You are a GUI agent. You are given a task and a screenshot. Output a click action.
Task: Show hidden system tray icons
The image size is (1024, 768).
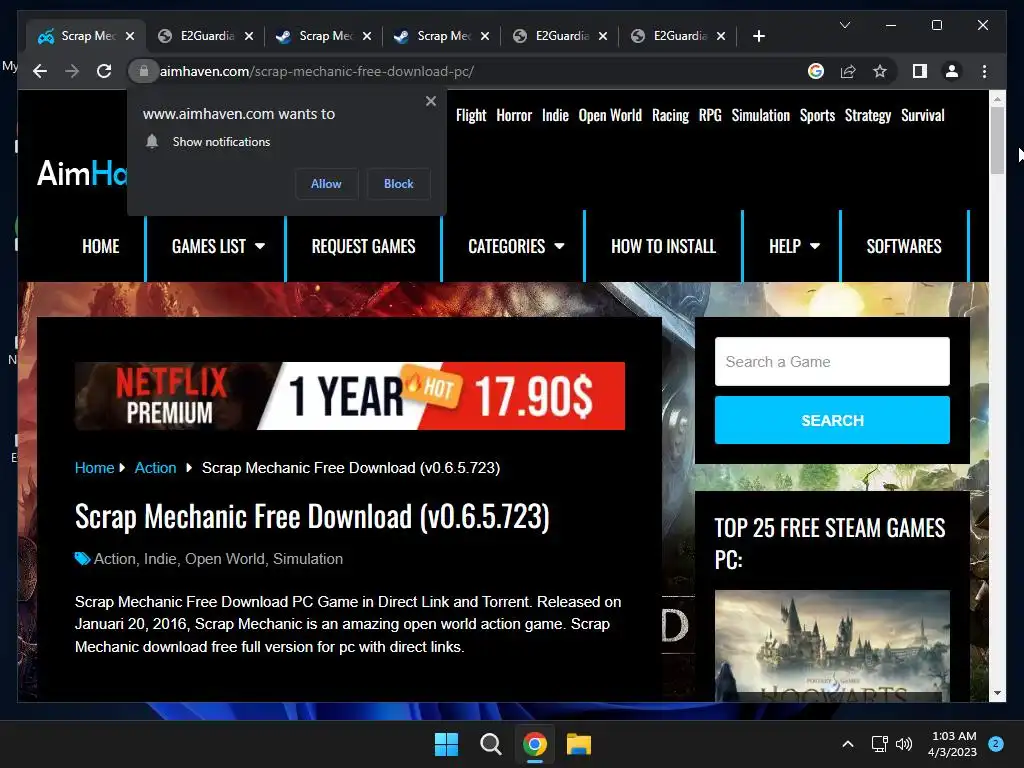[847, 744]
